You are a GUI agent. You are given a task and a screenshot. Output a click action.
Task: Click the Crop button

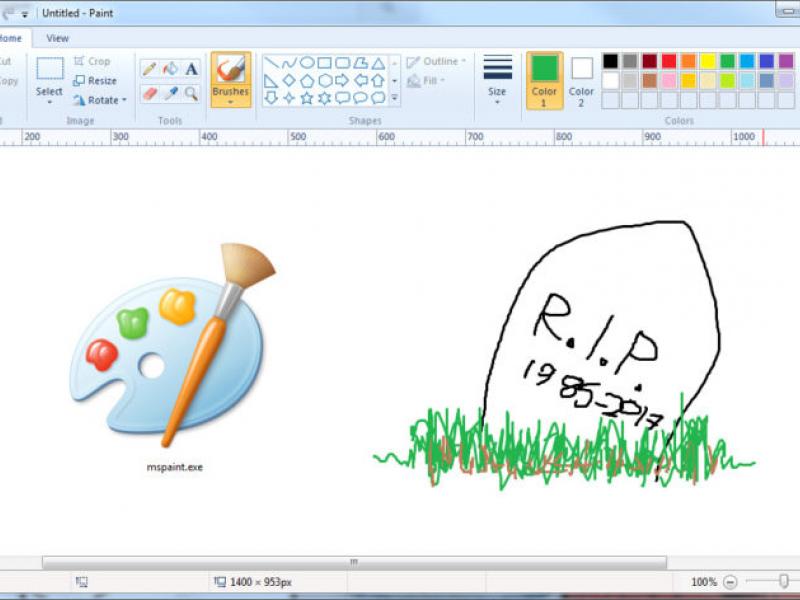pyautogui.click(x=93, y=61)
